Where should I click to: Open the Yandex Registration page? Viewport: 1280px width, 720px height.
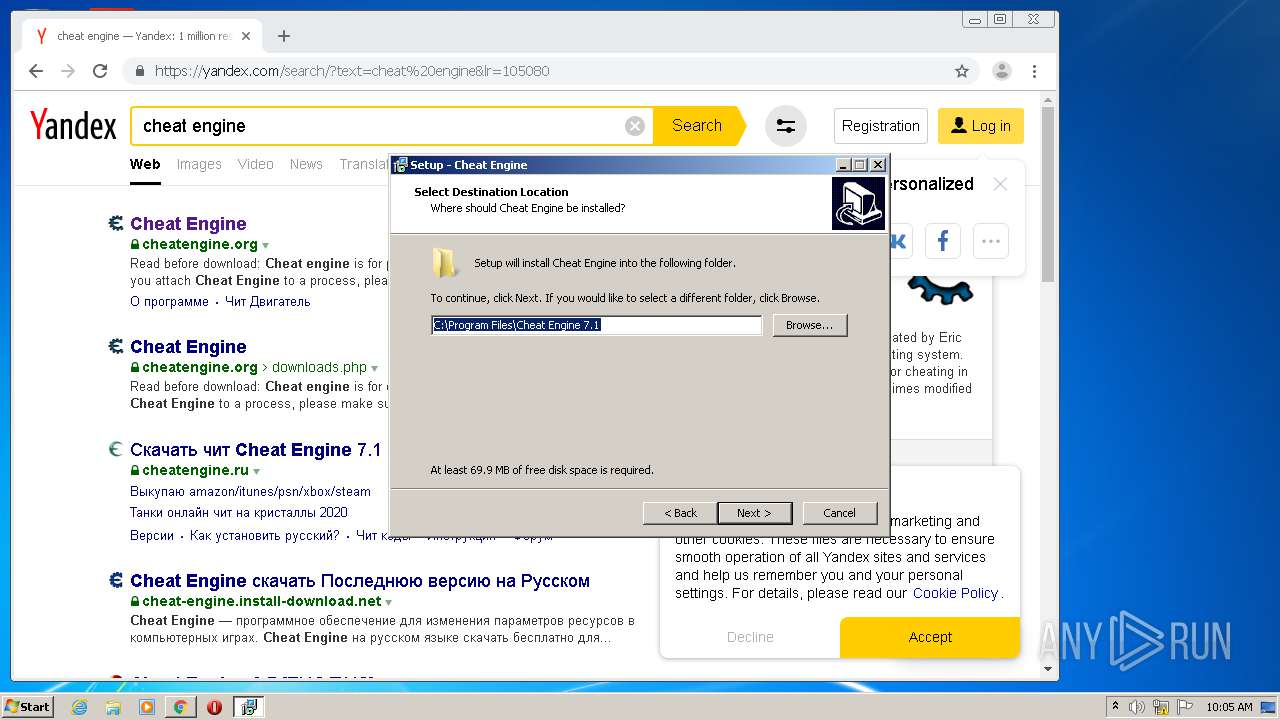pos(880,126)
